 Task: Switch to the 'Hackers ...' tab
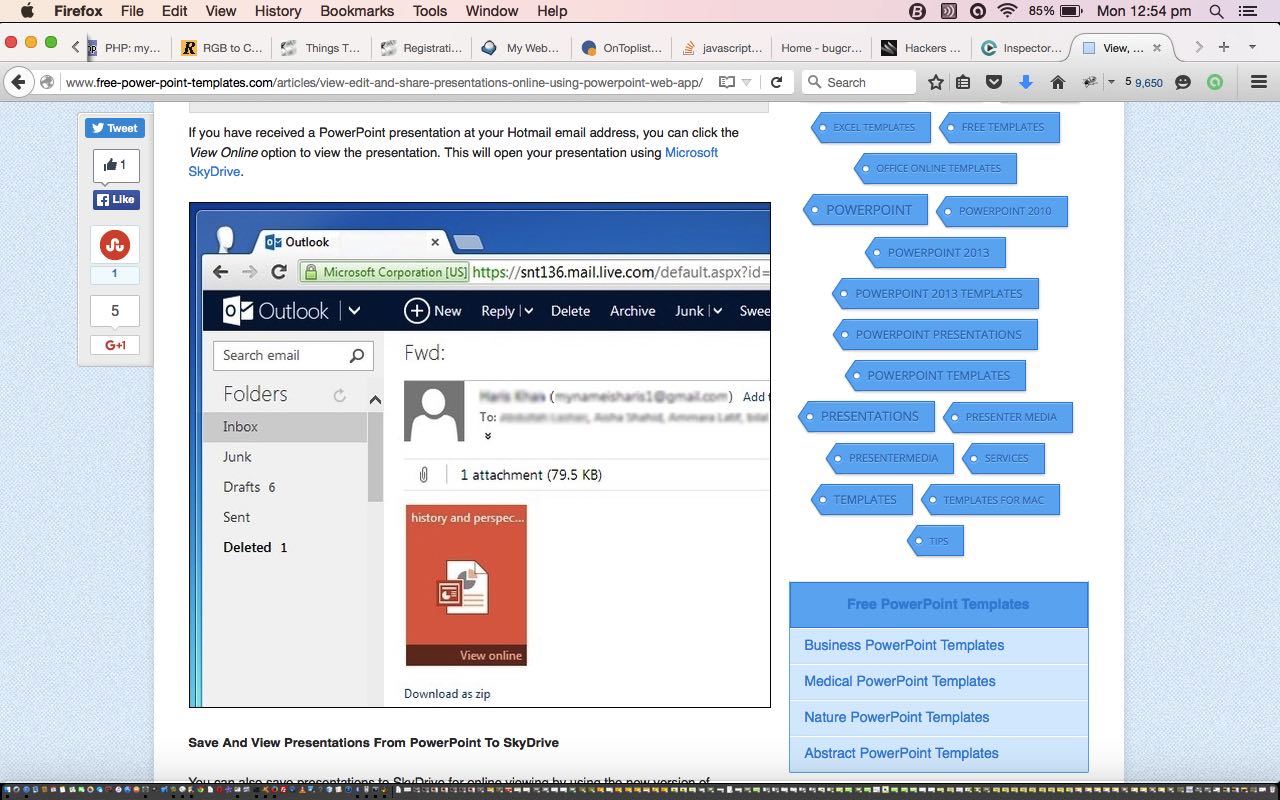coord(921,47)
